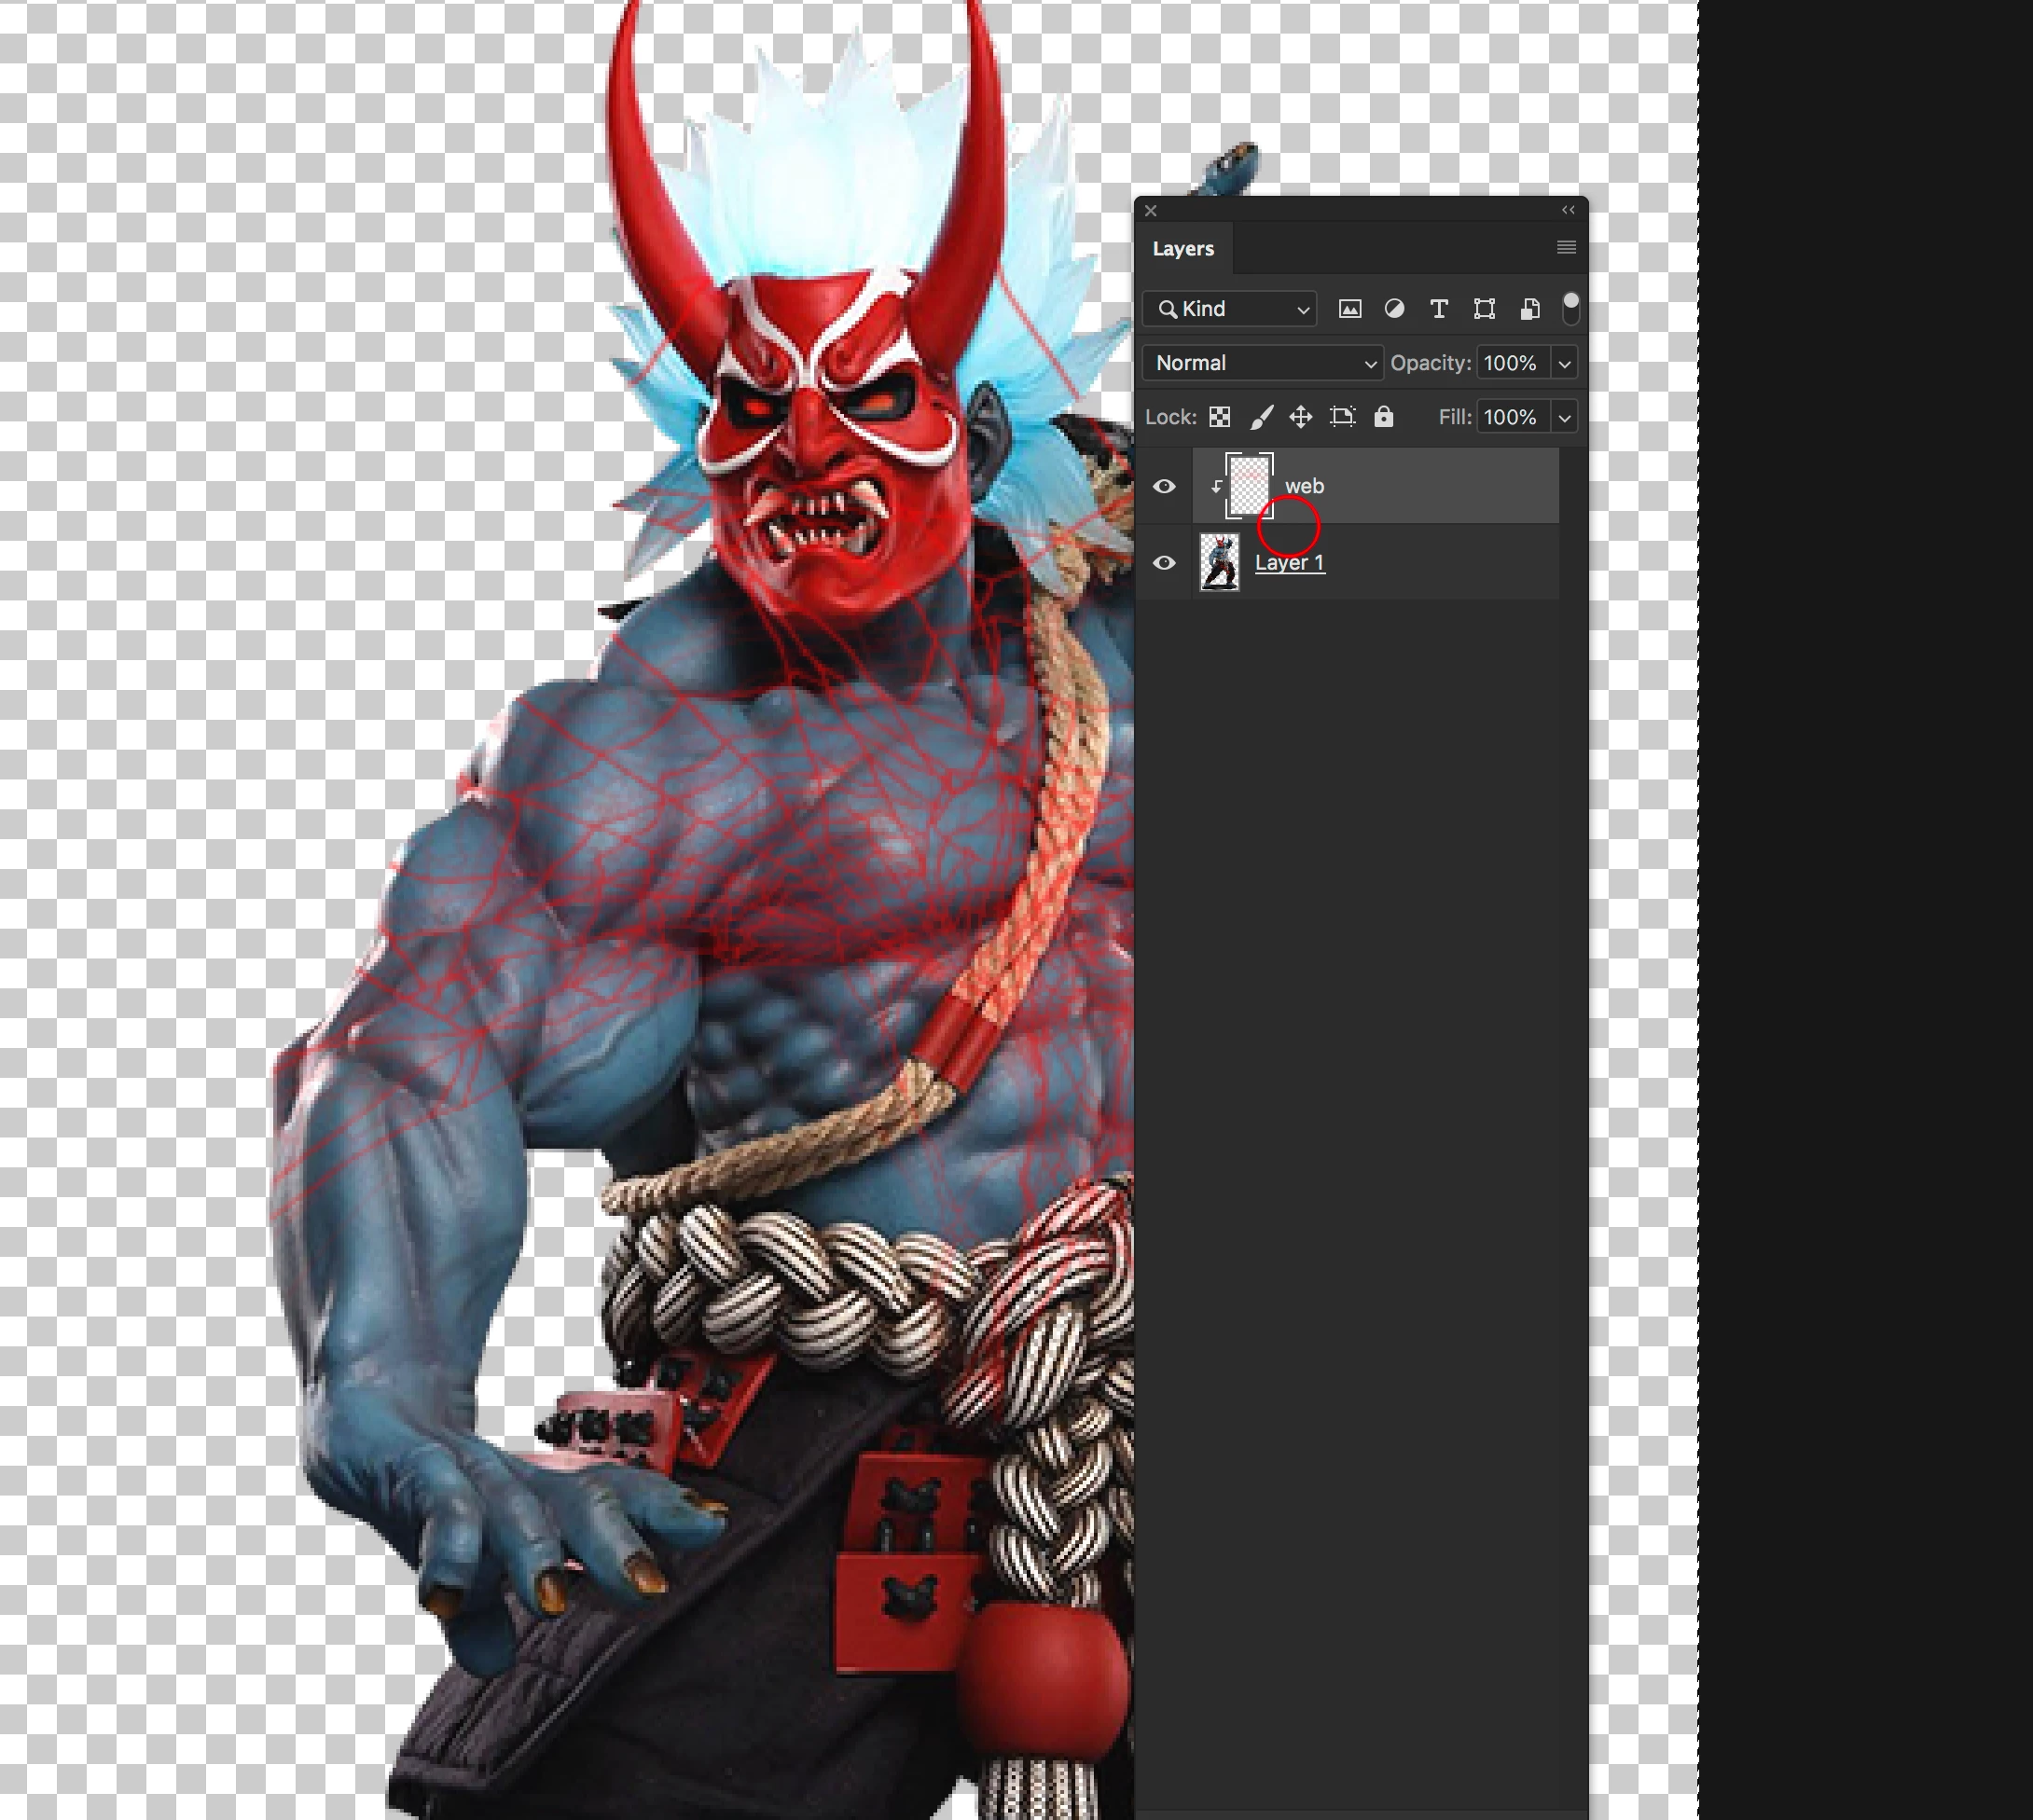Lock image pixels brush icon

click(1261, 417)
